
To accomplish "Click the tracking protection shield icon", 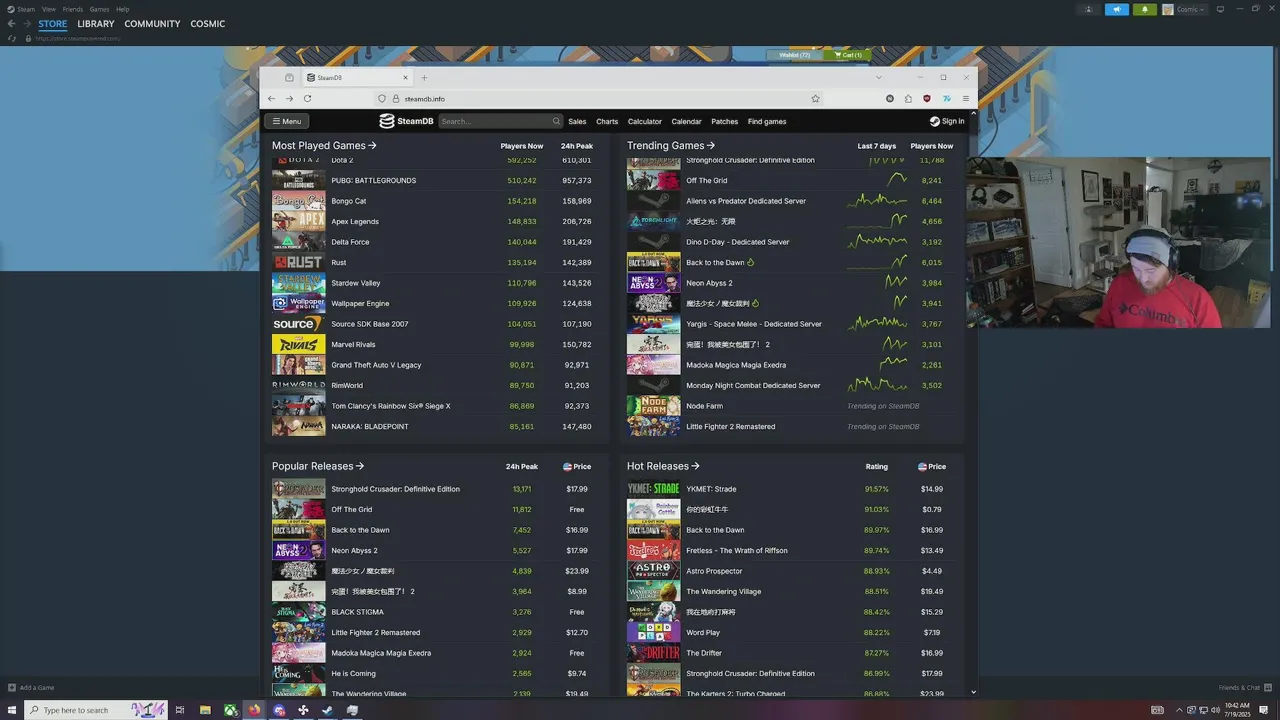I will coord(382,98).
